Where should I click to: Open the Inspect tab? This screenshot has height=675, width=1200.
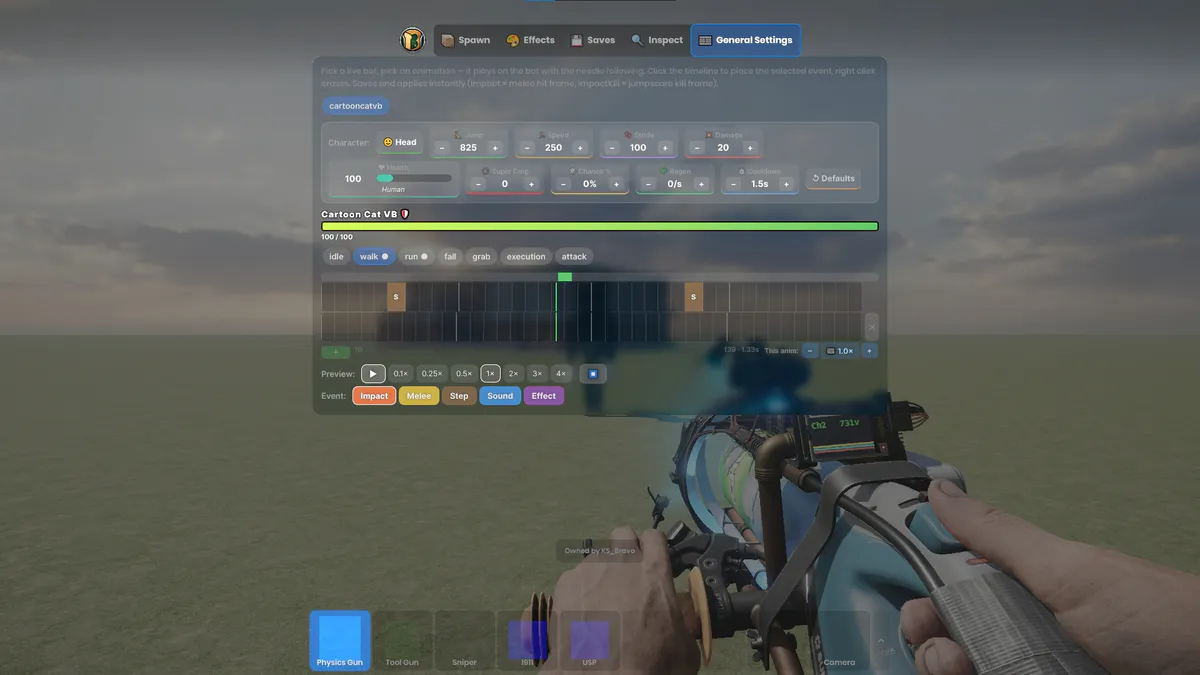coord(657,40)
